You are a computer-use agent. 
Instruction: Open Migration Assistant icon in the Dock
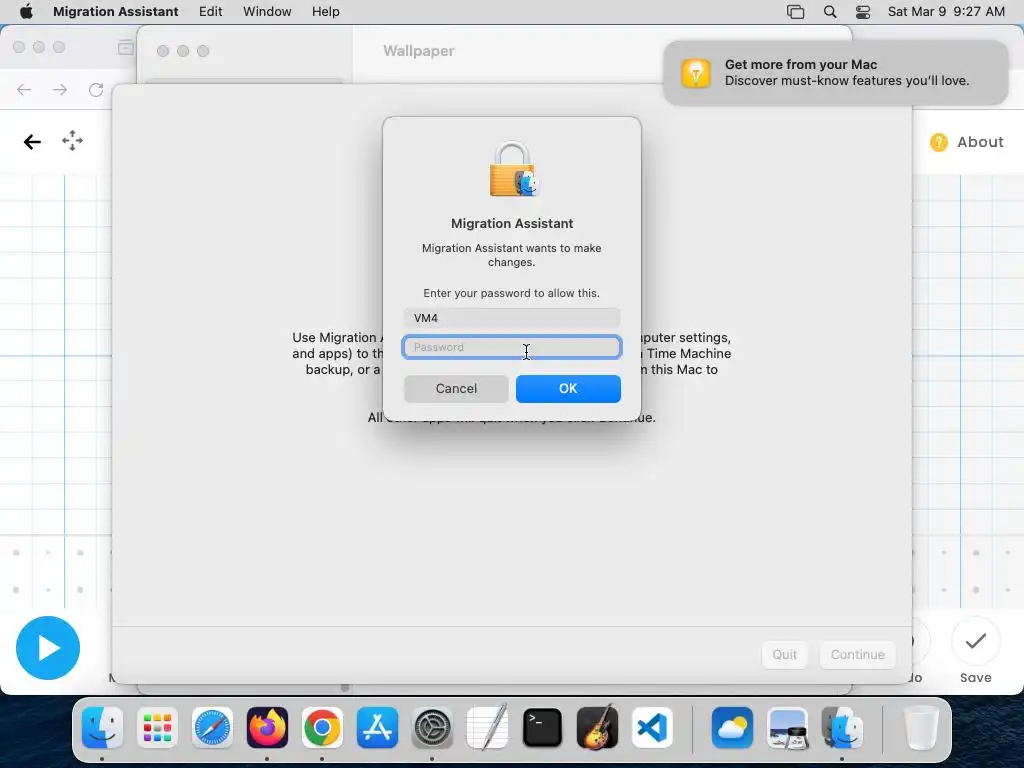click(842, 728)
